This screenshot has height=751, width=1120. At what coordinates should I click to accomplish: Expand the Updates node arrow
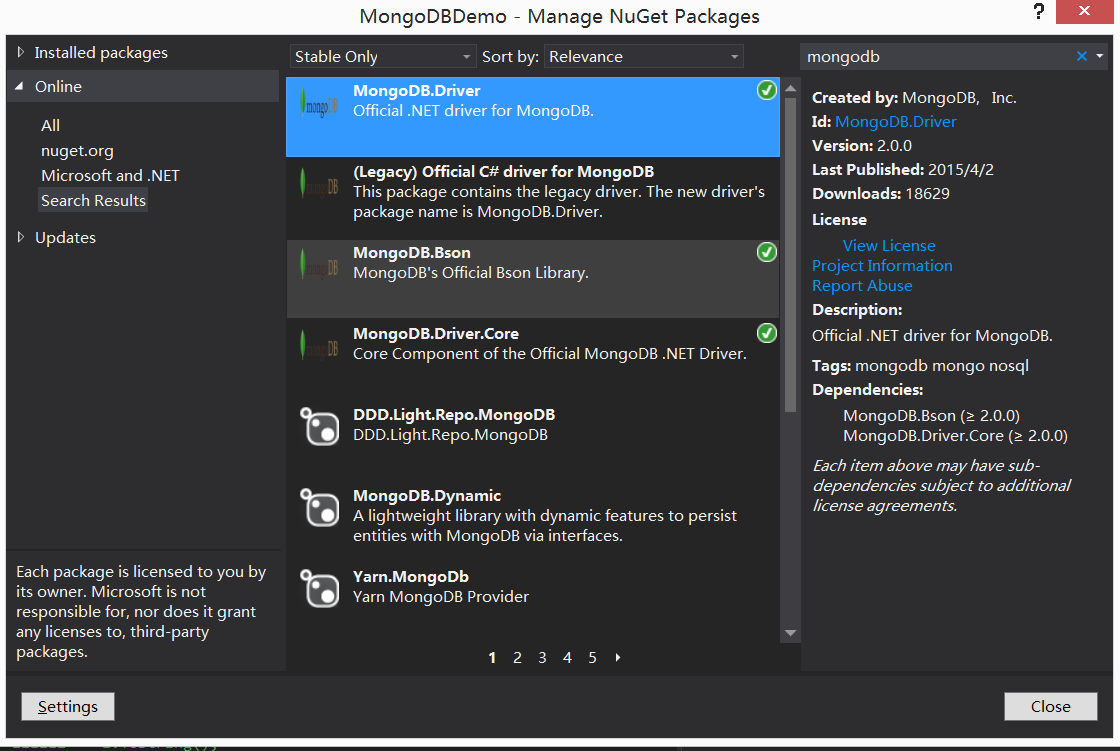pyautogui.click(x=20, y=237)
